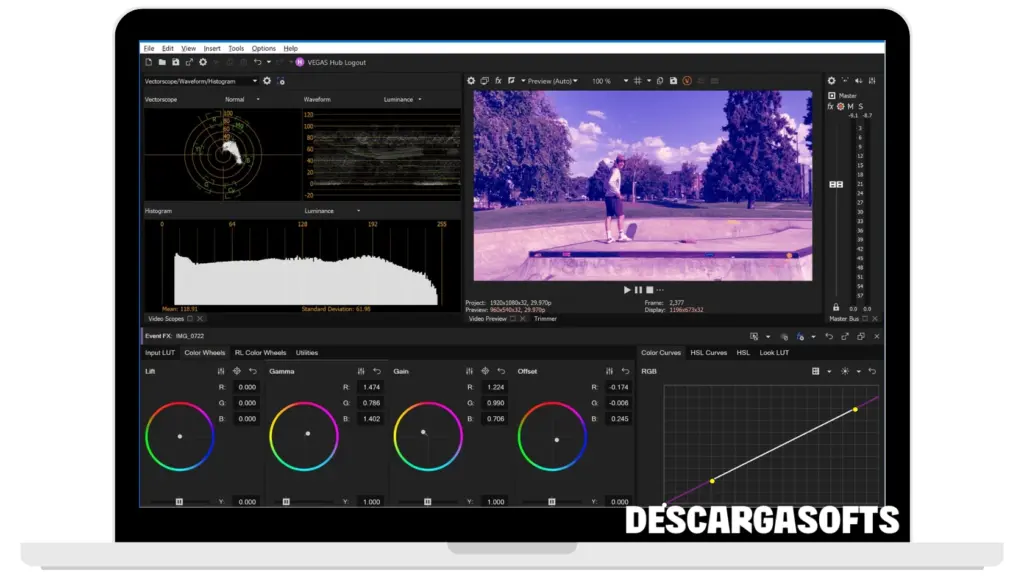Click the Master bus FX icon
1024x576 pixels.
tap(831, 106)
